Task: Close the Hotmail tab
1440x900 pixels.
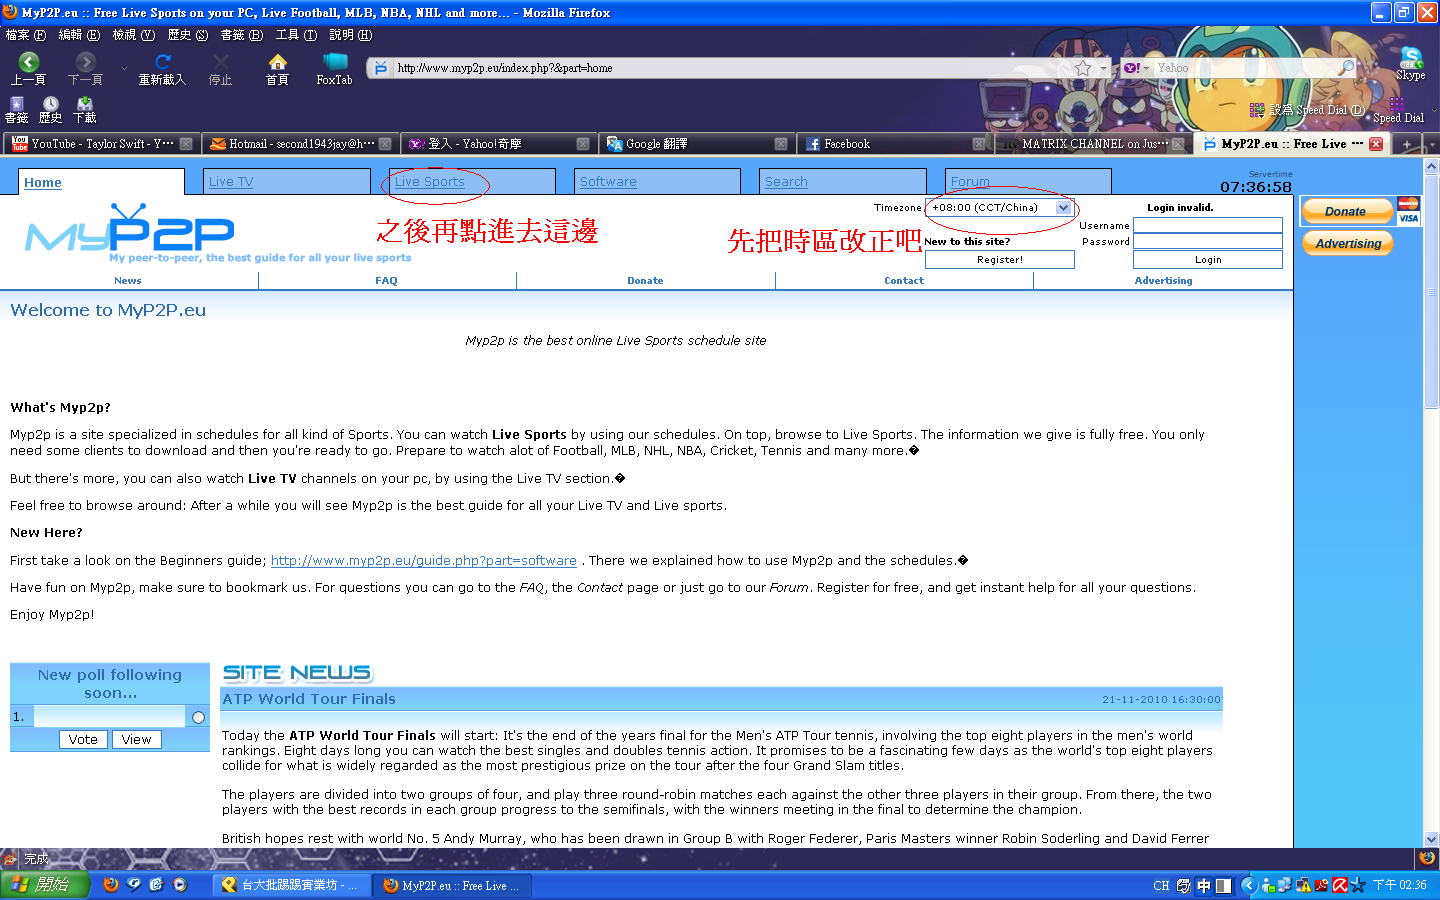Action: (385, 144)
